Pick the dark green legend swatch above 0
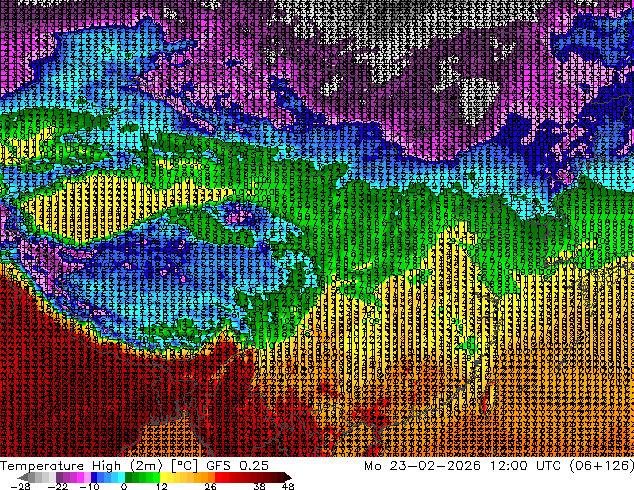This screenshot has width=634, height=490. tap(129, 477)
